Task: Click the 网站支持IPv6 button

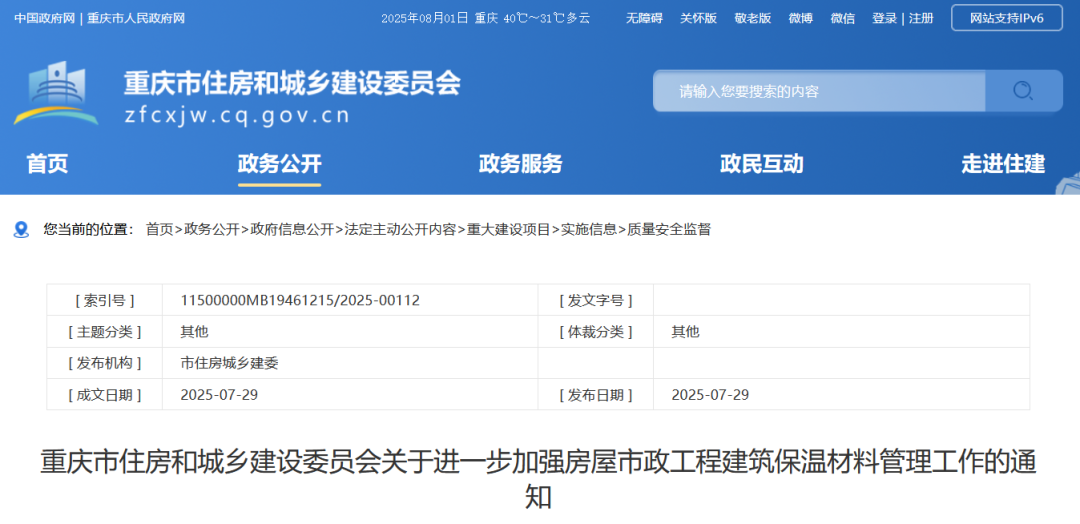Action: (1006, 18)
